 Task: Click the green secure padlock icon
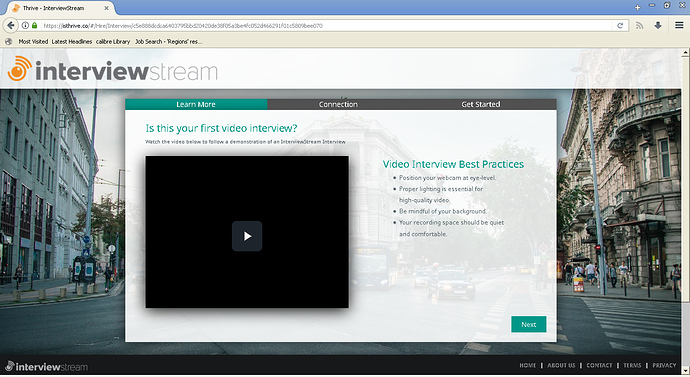click(34, 26)
